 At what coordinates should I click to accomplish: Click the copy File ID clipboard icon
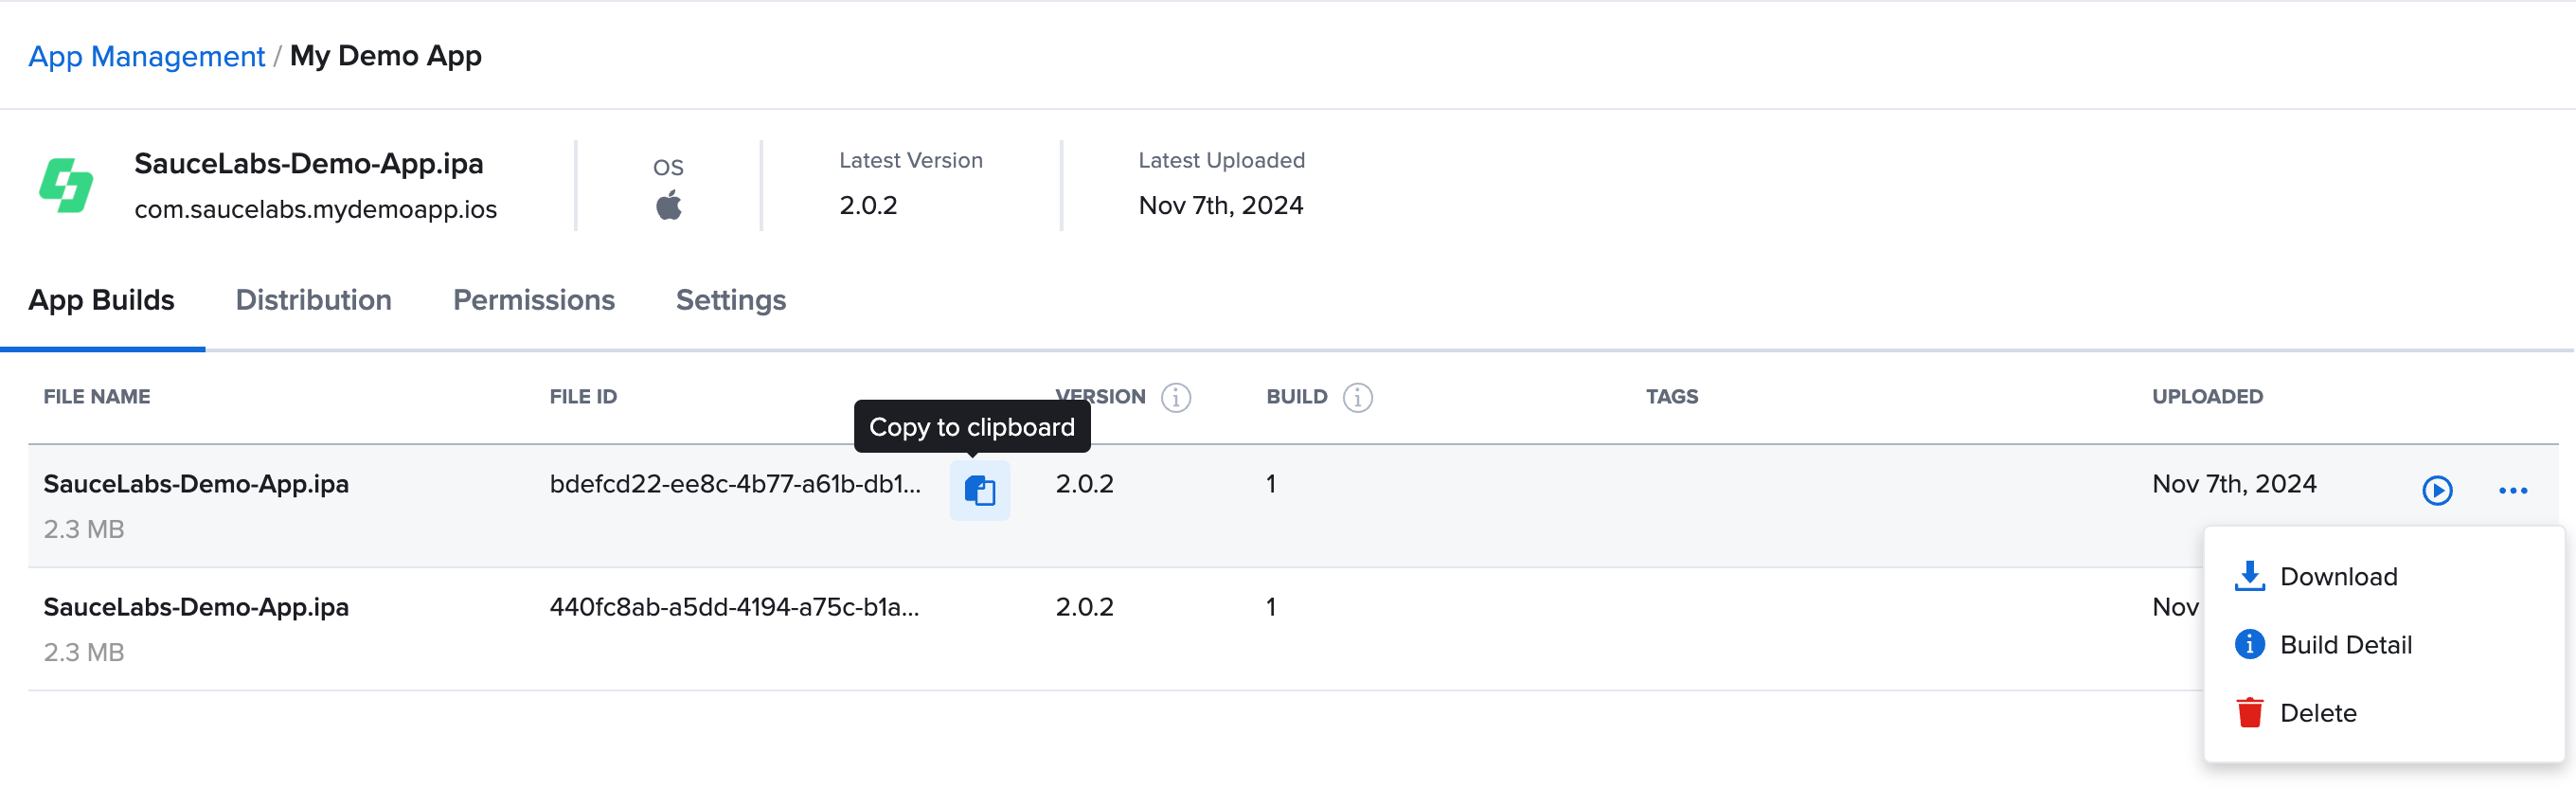pyautogui.click(x=979, y=490)
